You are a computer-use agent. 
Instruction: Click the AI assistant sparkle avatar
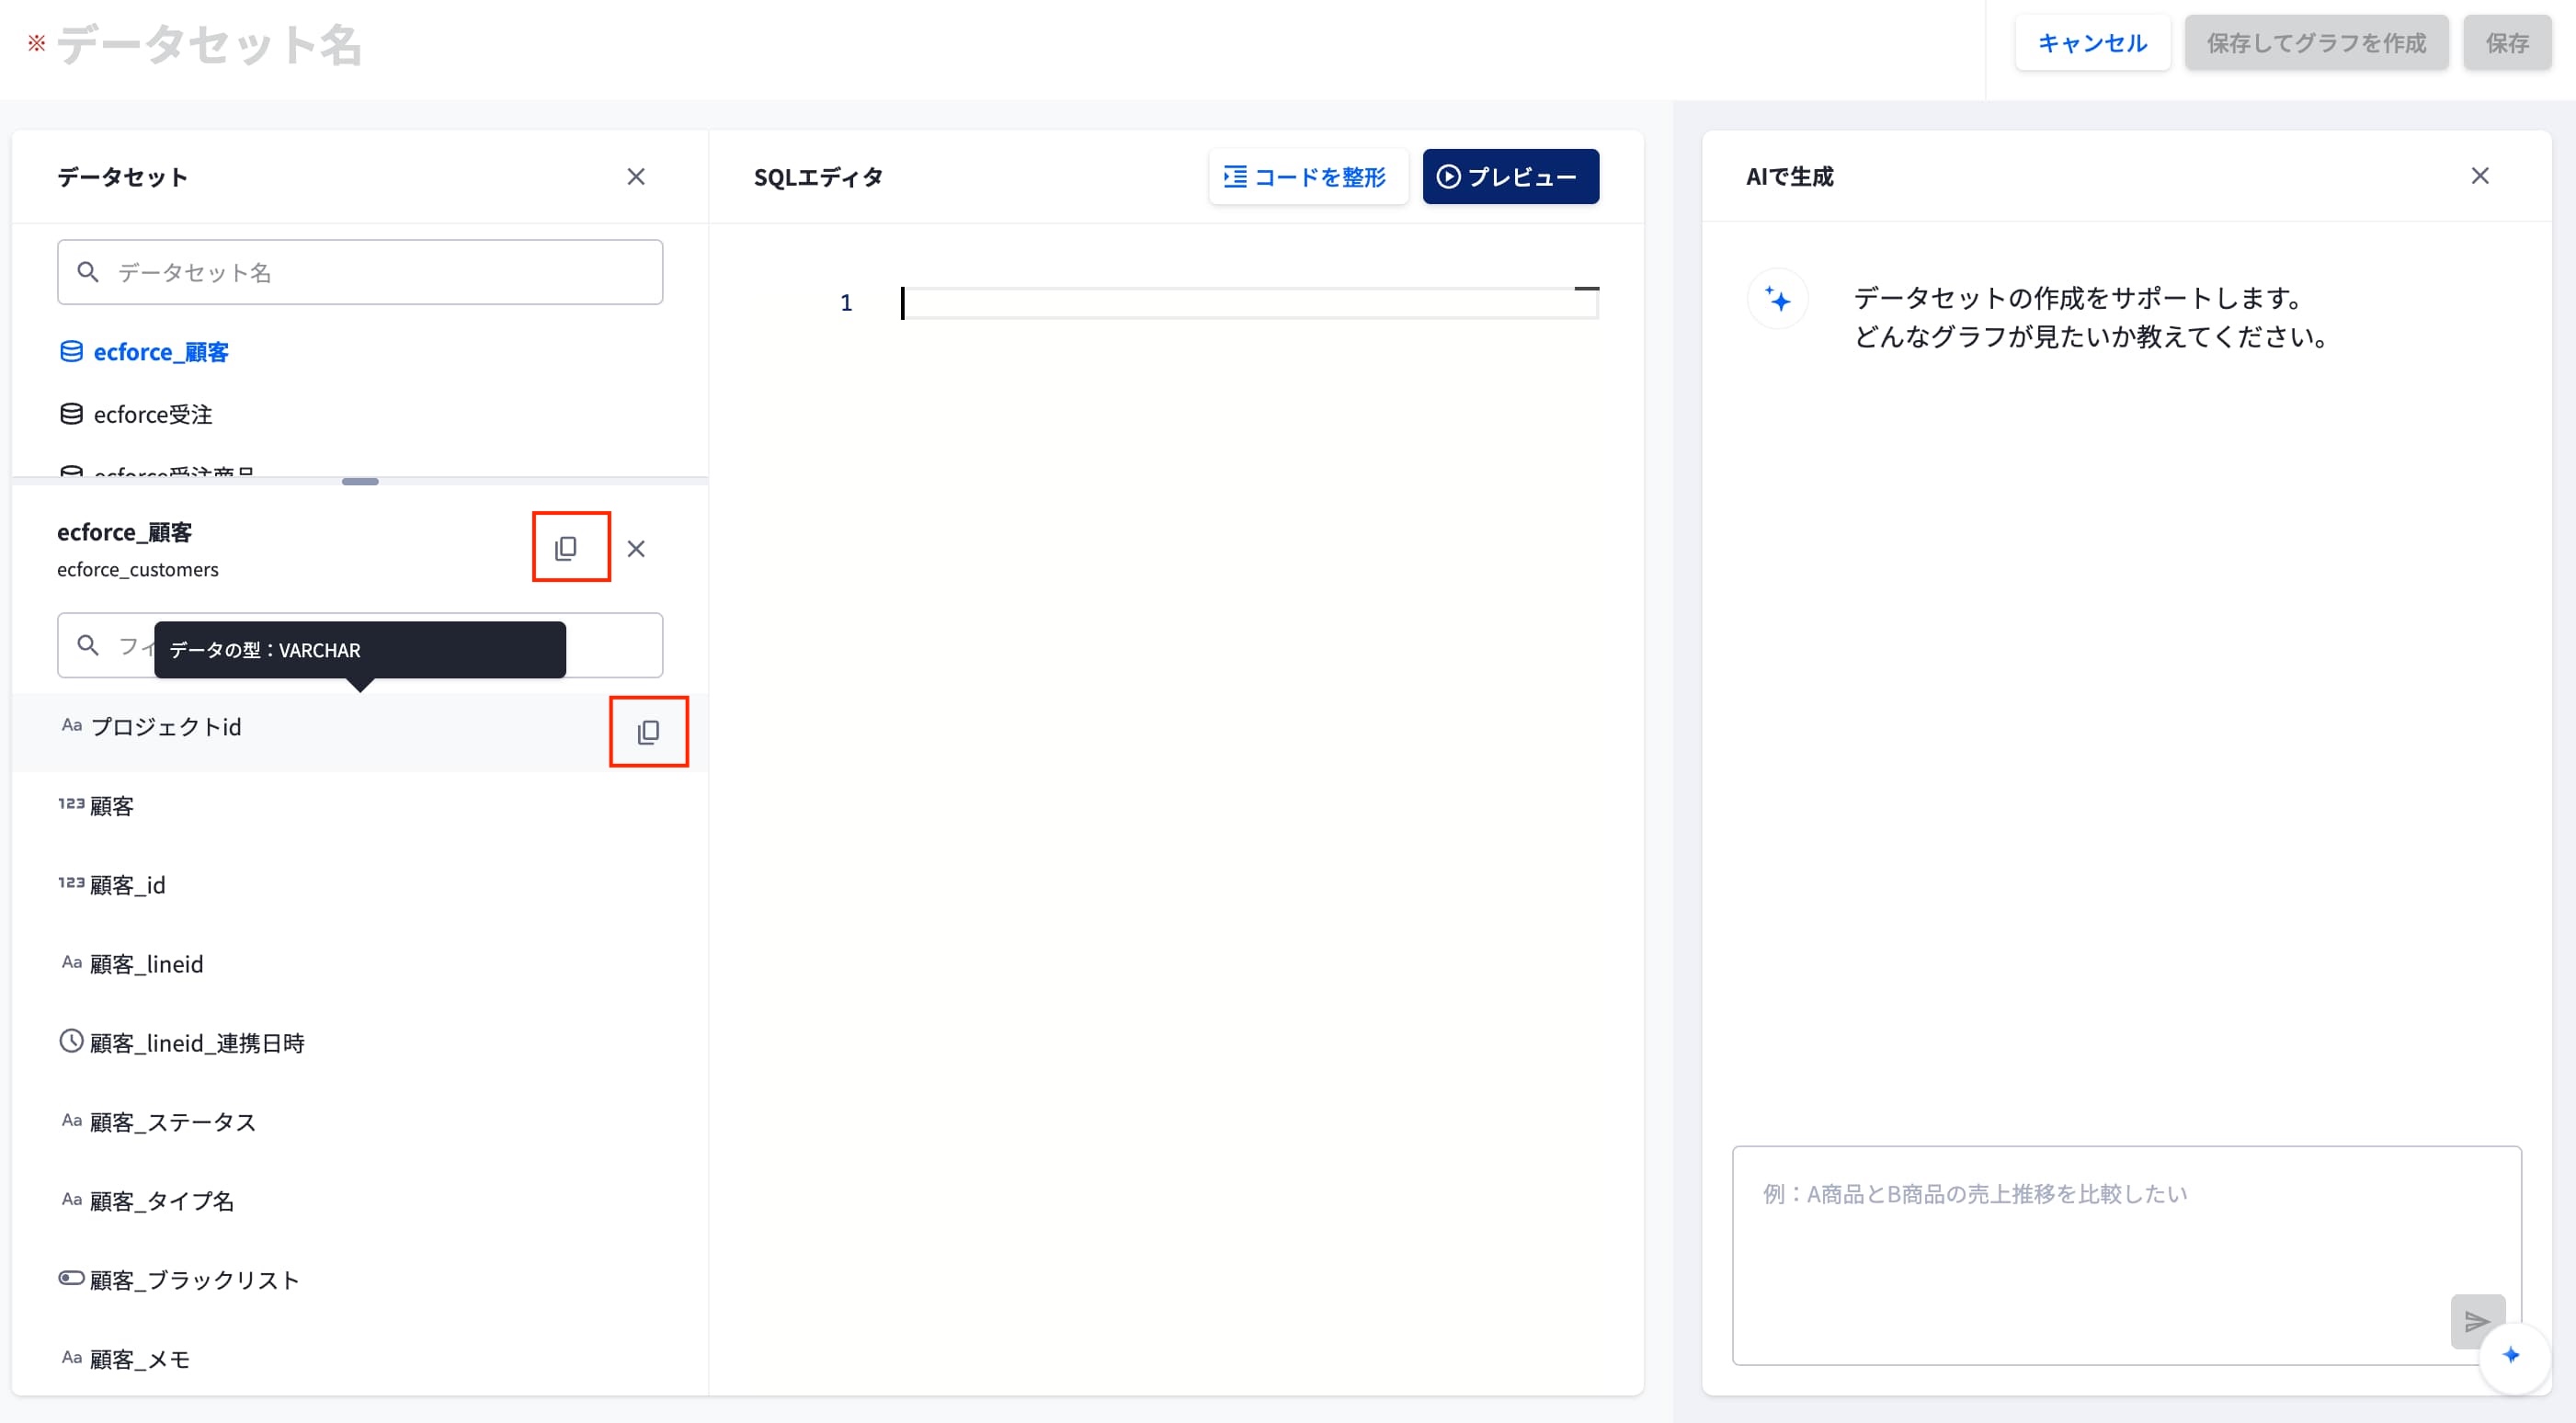1777,299
